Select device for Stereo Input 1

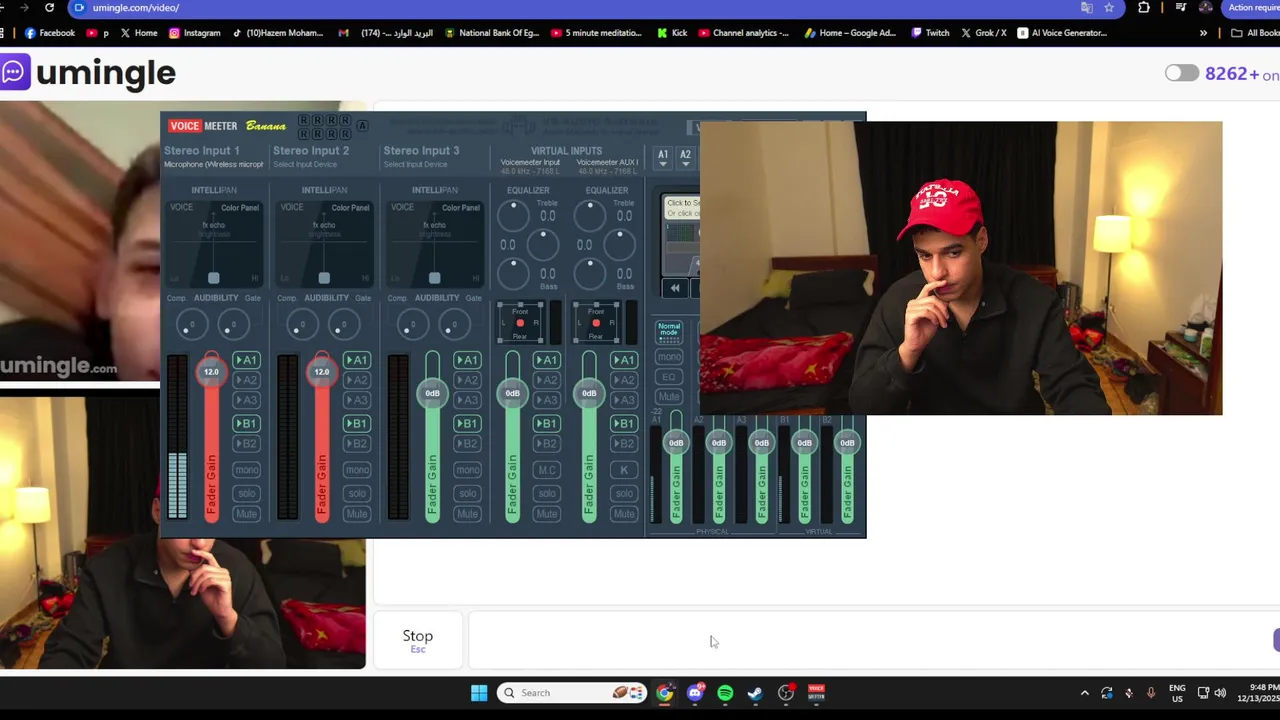pos(214,164)
